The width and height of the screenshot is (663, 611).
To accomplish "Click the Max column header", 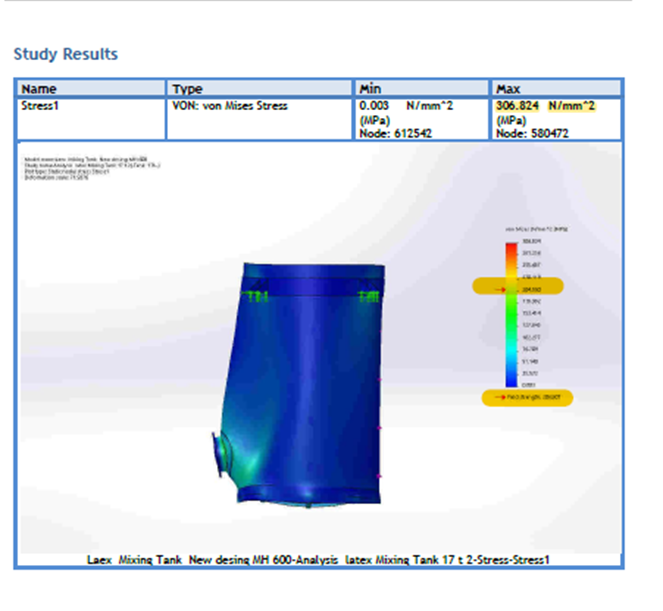I will [509, 89].
